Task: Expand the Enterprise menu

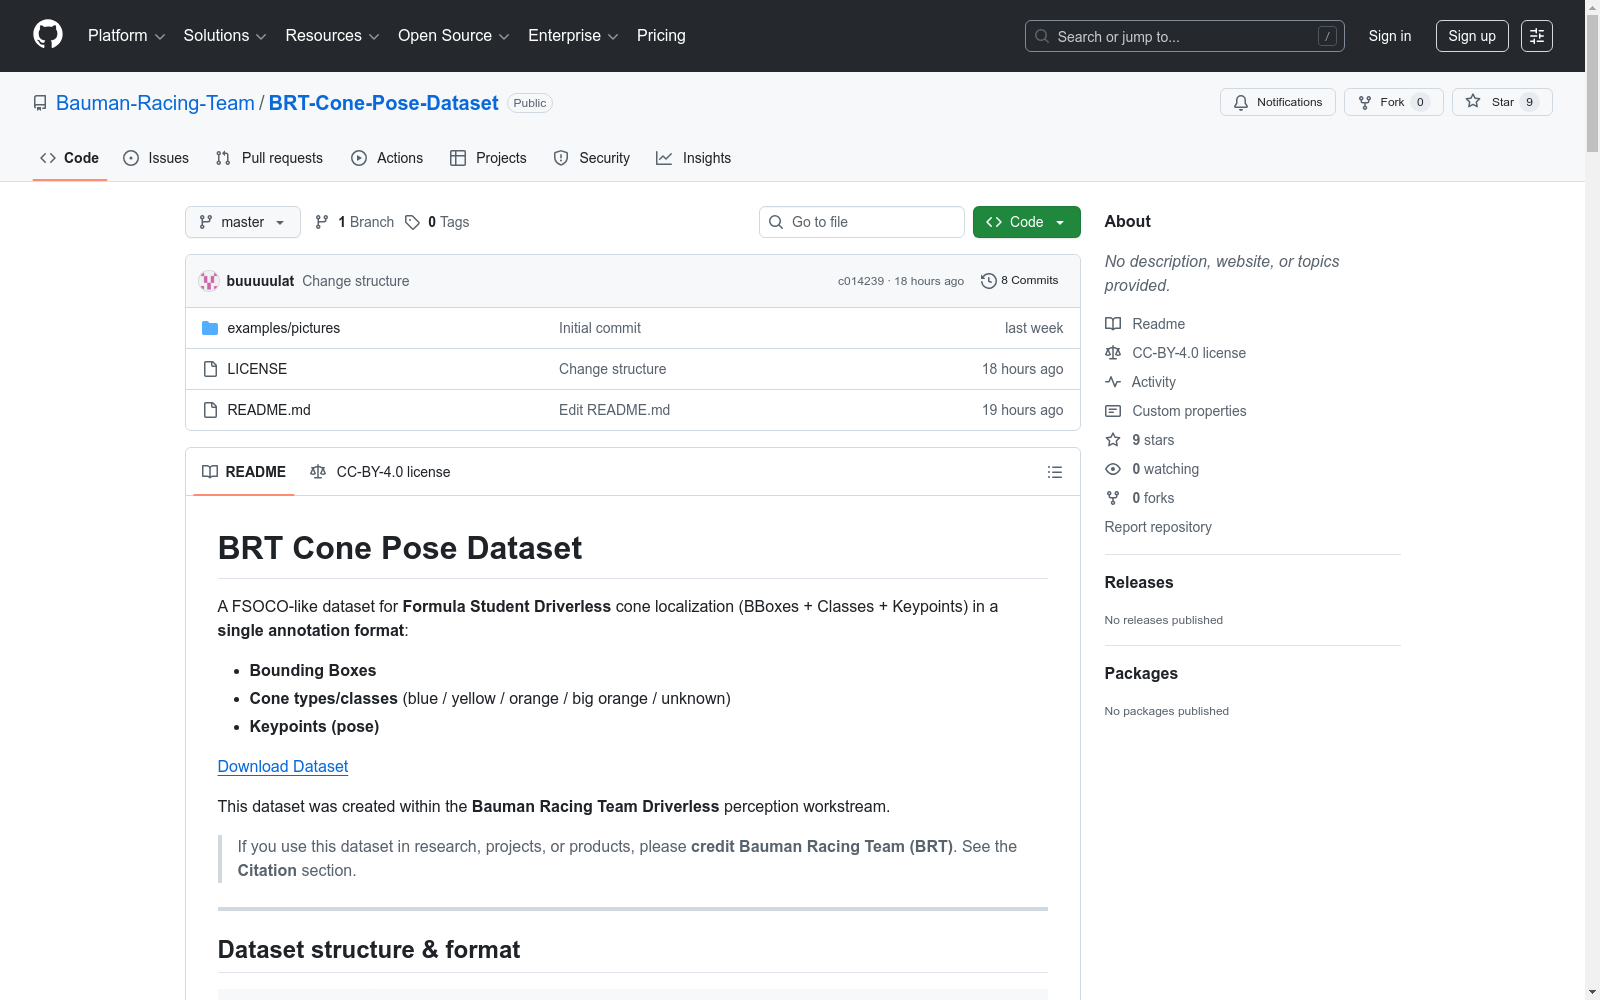Action: pos(573,36)
